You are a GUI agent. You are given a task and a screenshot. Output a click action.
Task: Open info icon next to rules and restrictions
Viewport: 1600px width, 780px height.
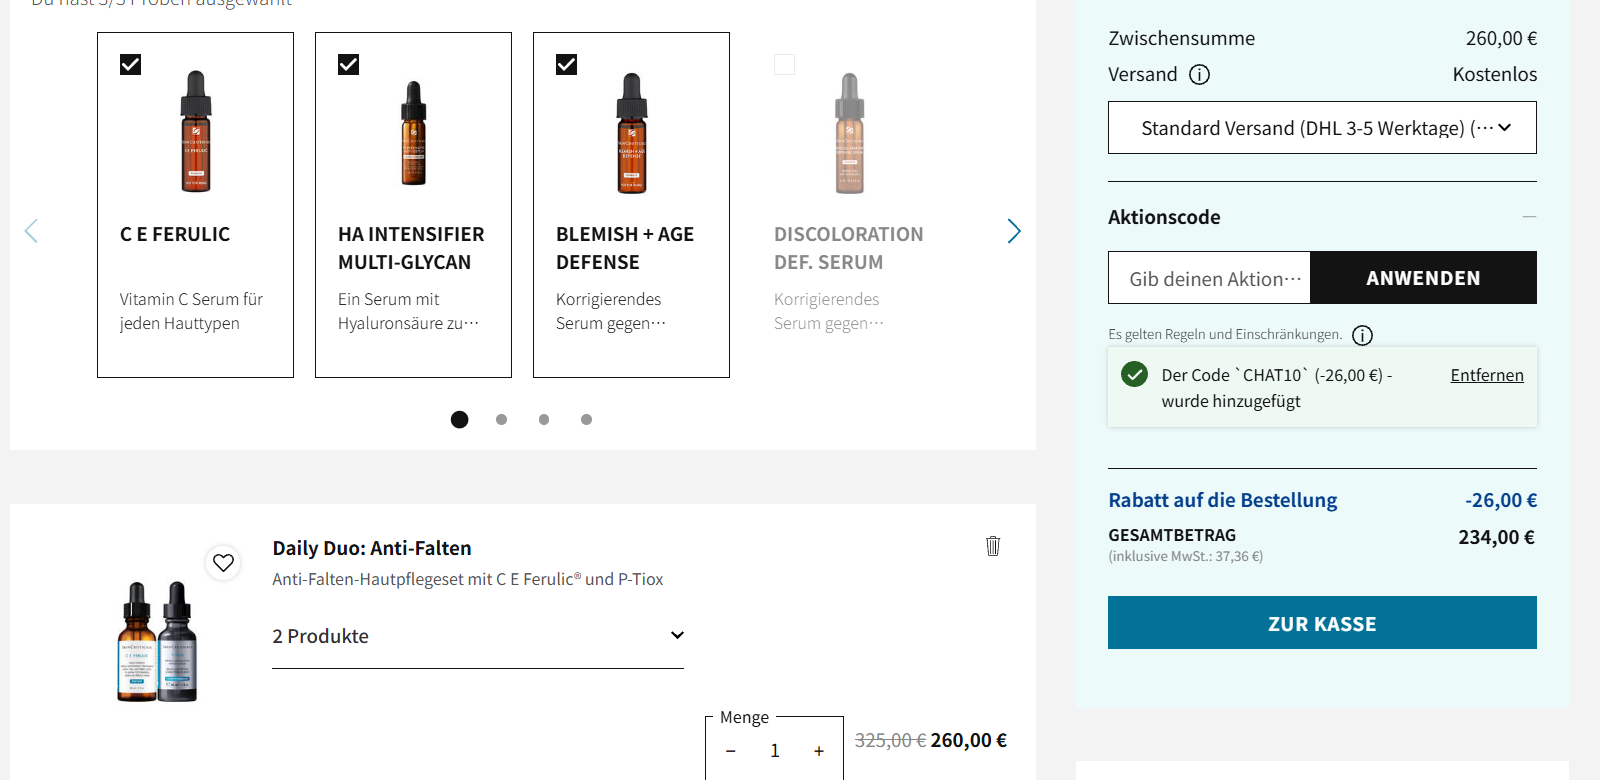pos(1362,335)
